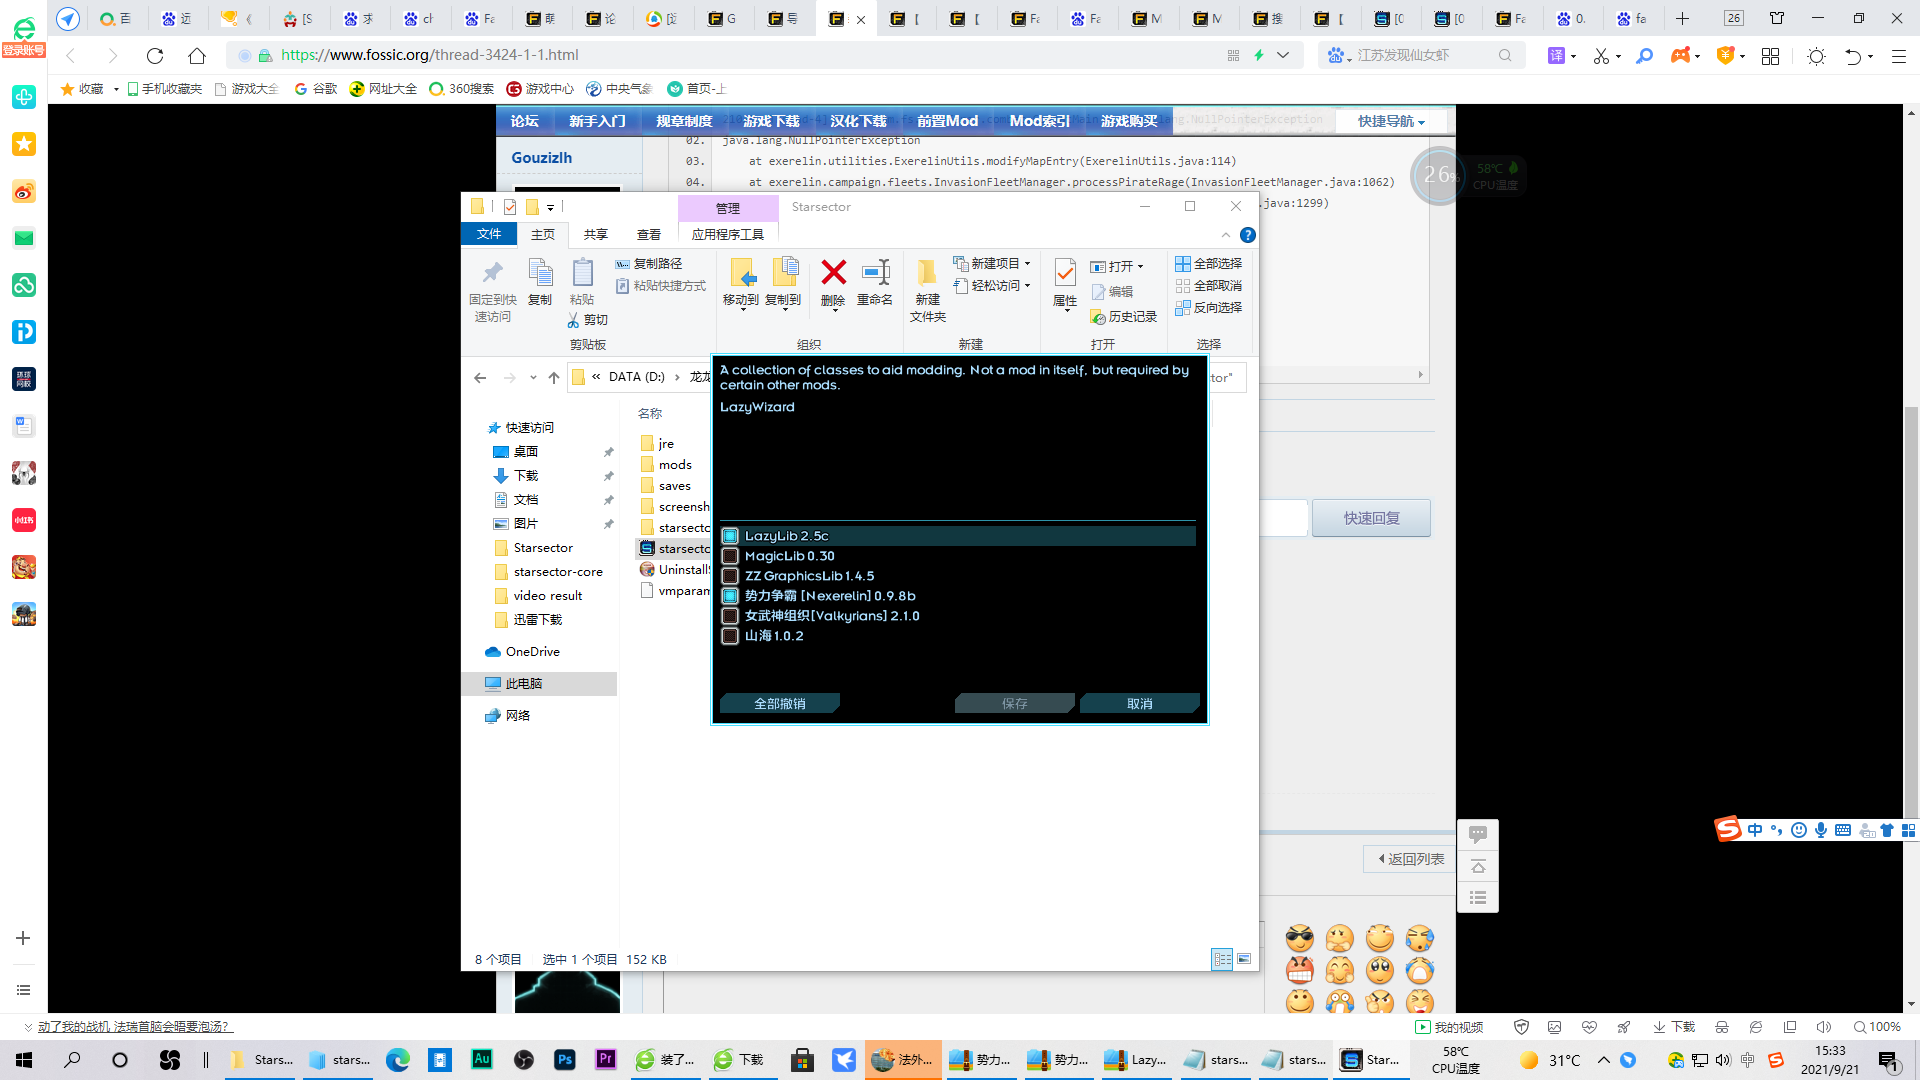Click the Properties icon in ribbon

pos(1065,273)
